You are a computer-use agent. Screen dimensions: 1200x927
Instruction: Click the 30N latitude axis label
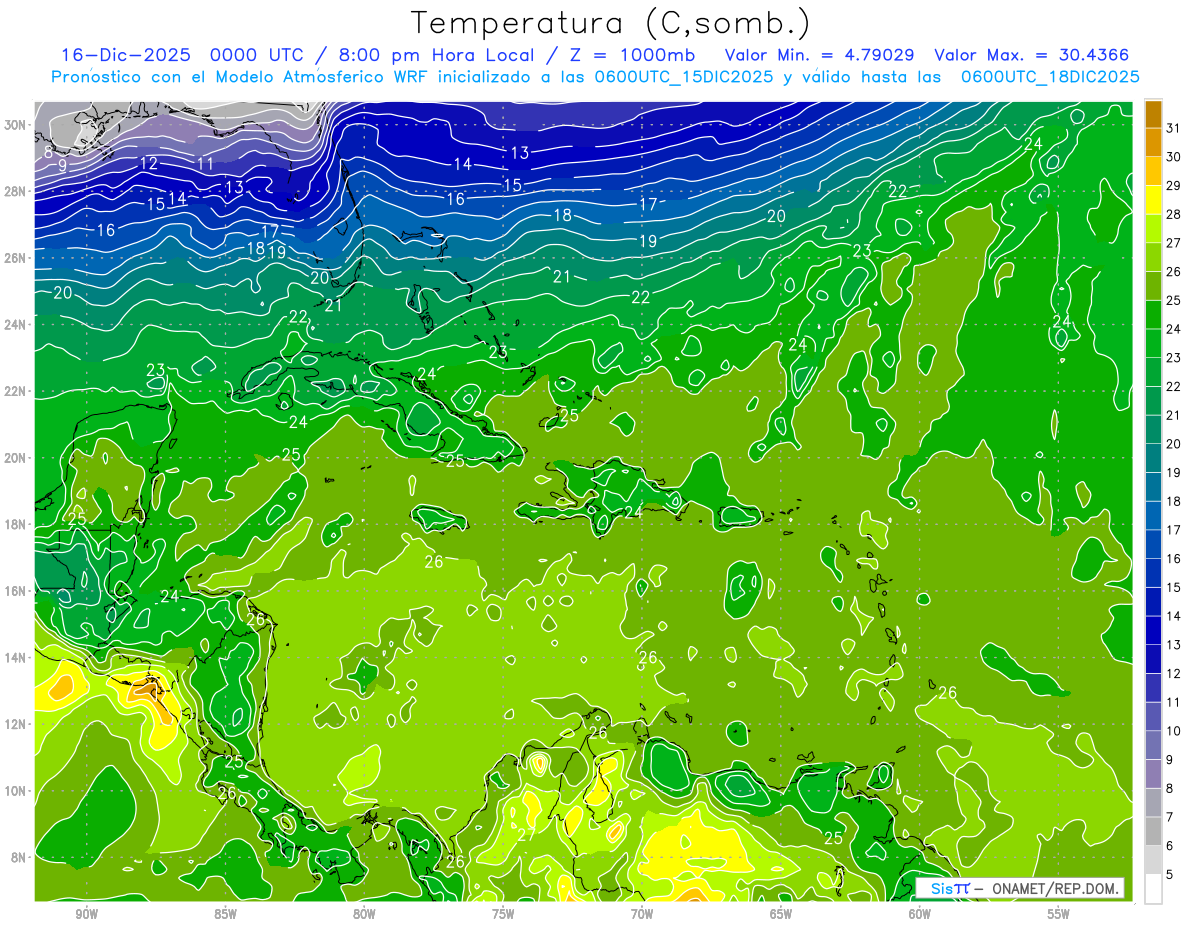tap(16, 125)
